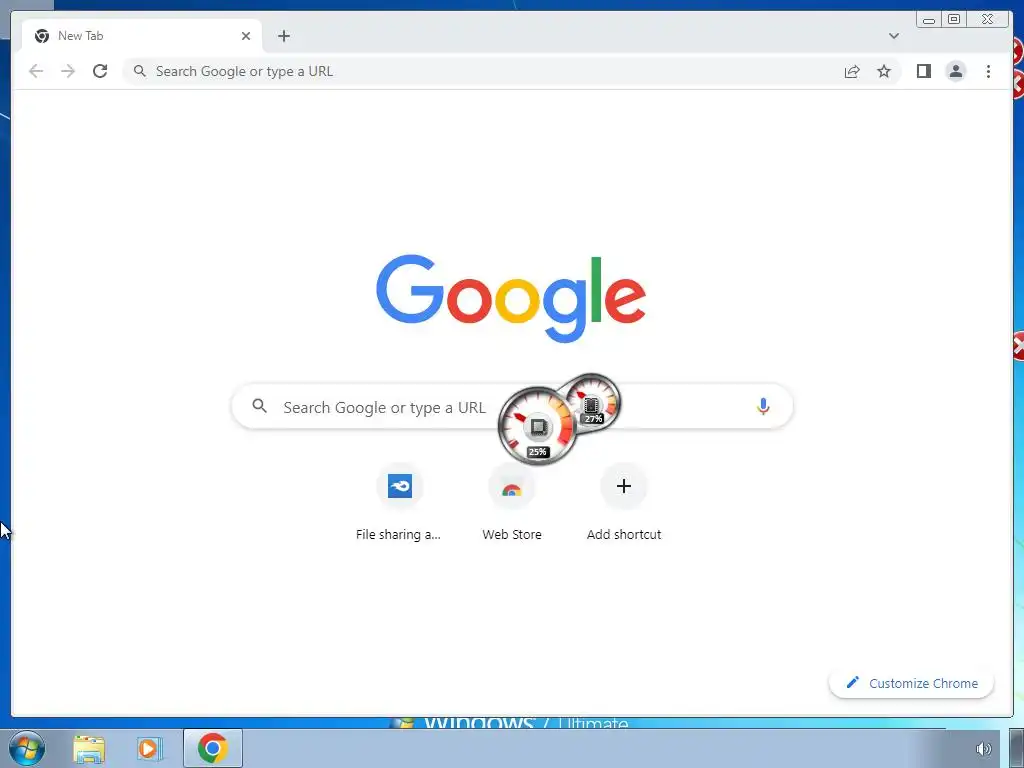Click the browser forward arrow
1024x768 pixels.
pos(68,71)
